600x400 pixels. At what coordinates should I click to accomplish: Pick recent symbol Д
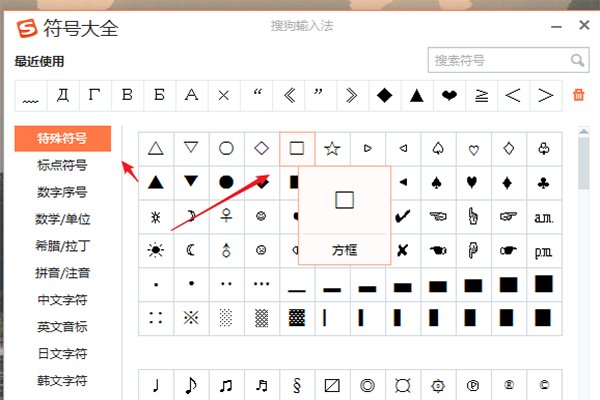coord(63,95)
